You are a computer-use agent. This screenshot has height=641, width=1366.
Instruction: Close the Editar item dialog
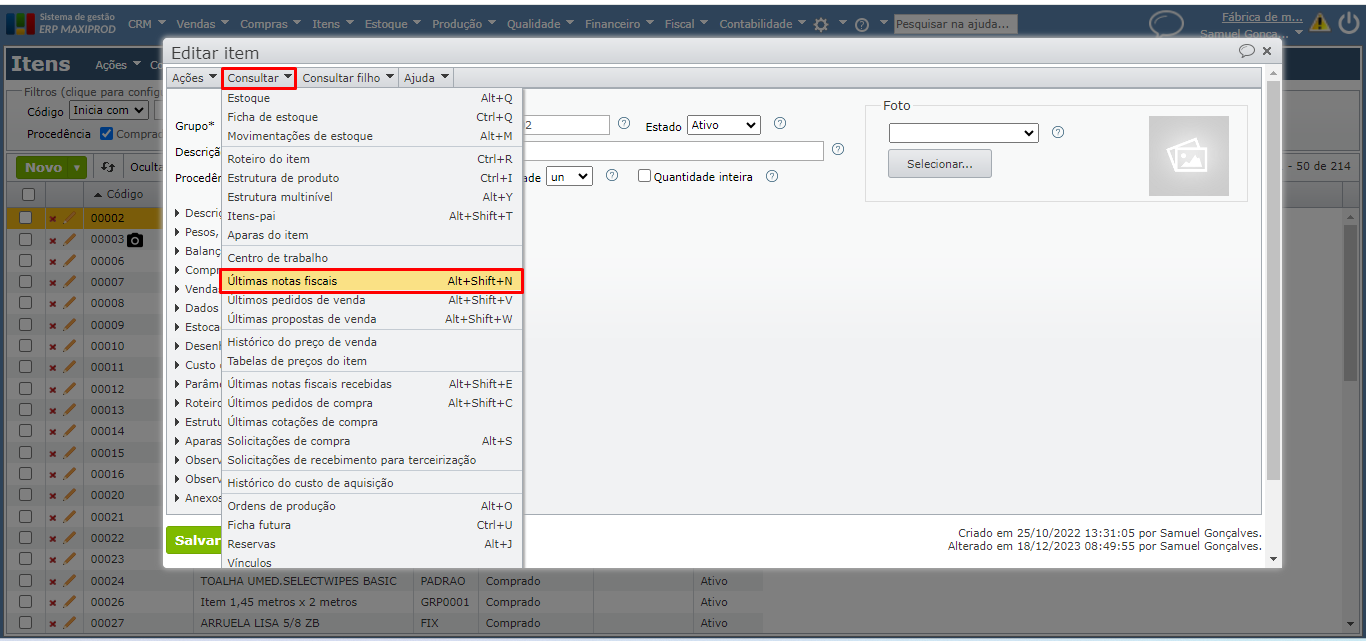(x=1267, y=50)
